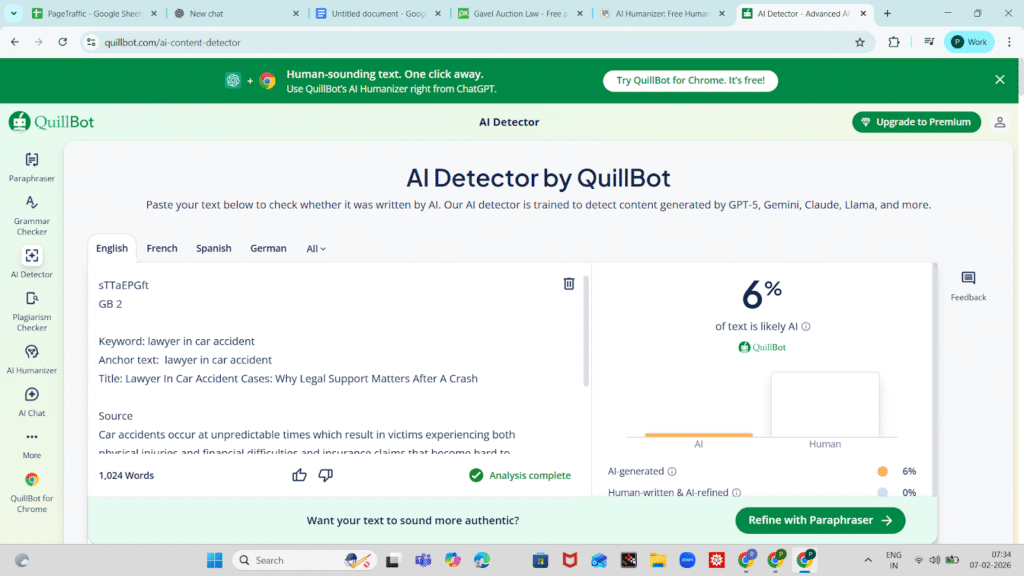Expand the More options in sidebar

32,443
